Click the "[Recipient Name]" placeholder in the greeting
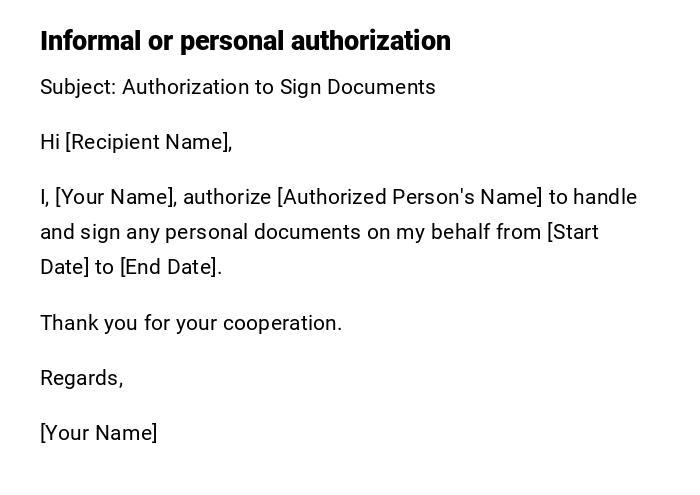Image resolution: width=700 pixels, height=495 pixels. point(149,142)
